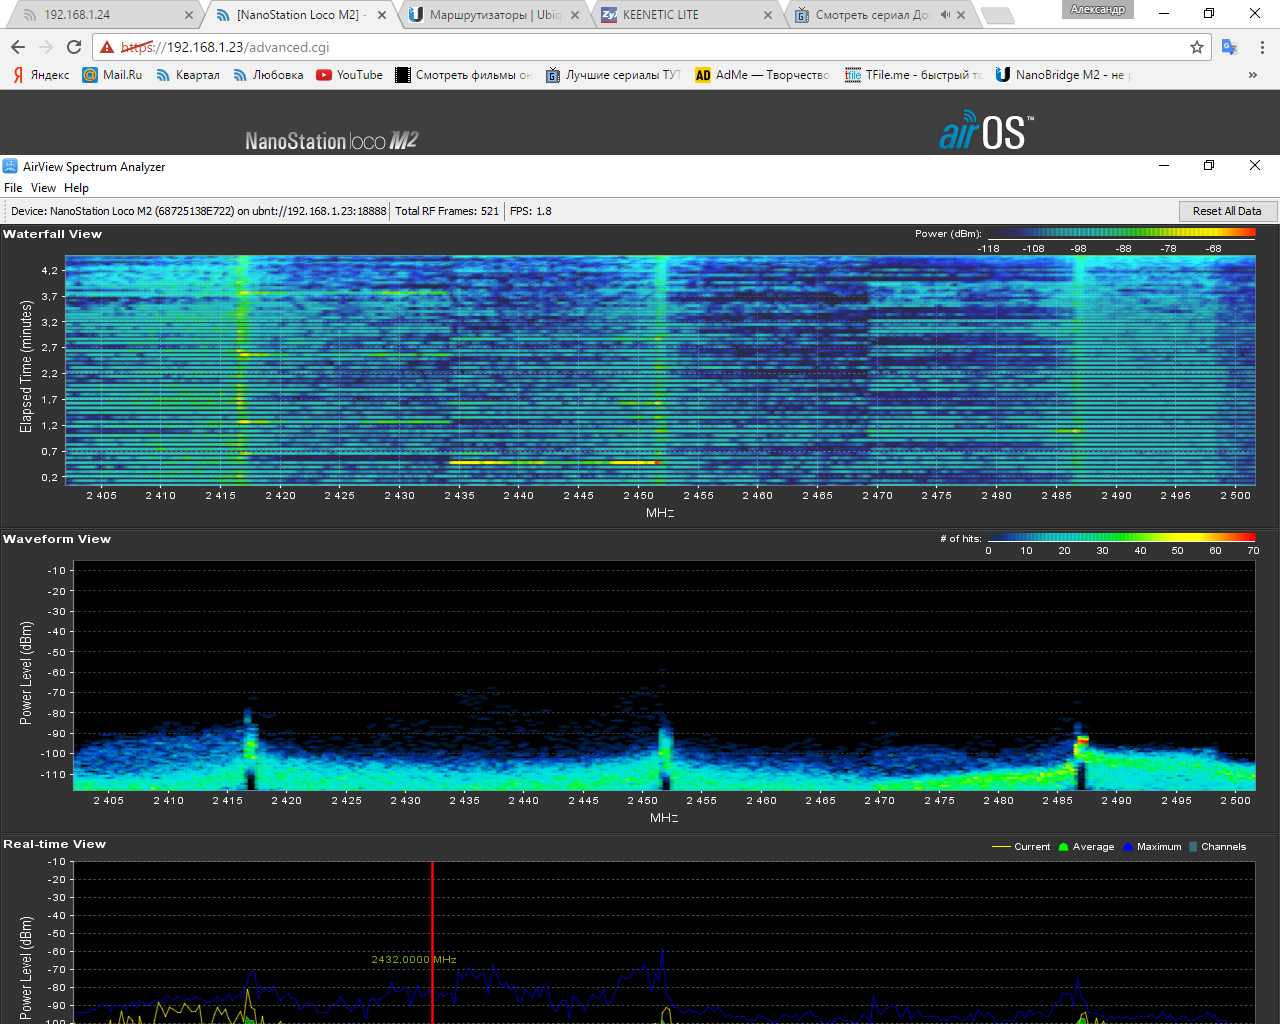Open the Смотреть фильмы bookmark

[x=464, y=75]
